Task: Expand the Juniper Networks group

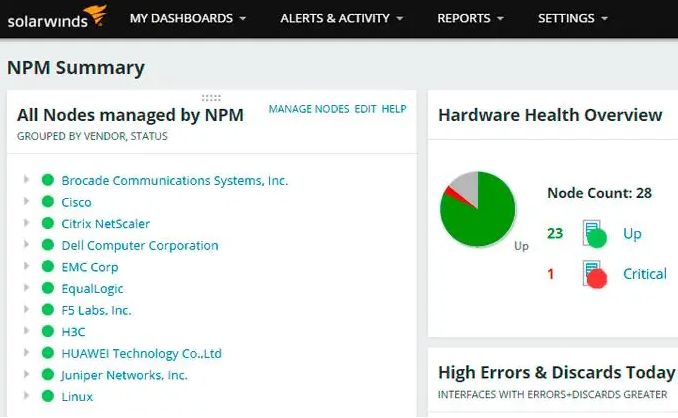Action: (26, 373)
